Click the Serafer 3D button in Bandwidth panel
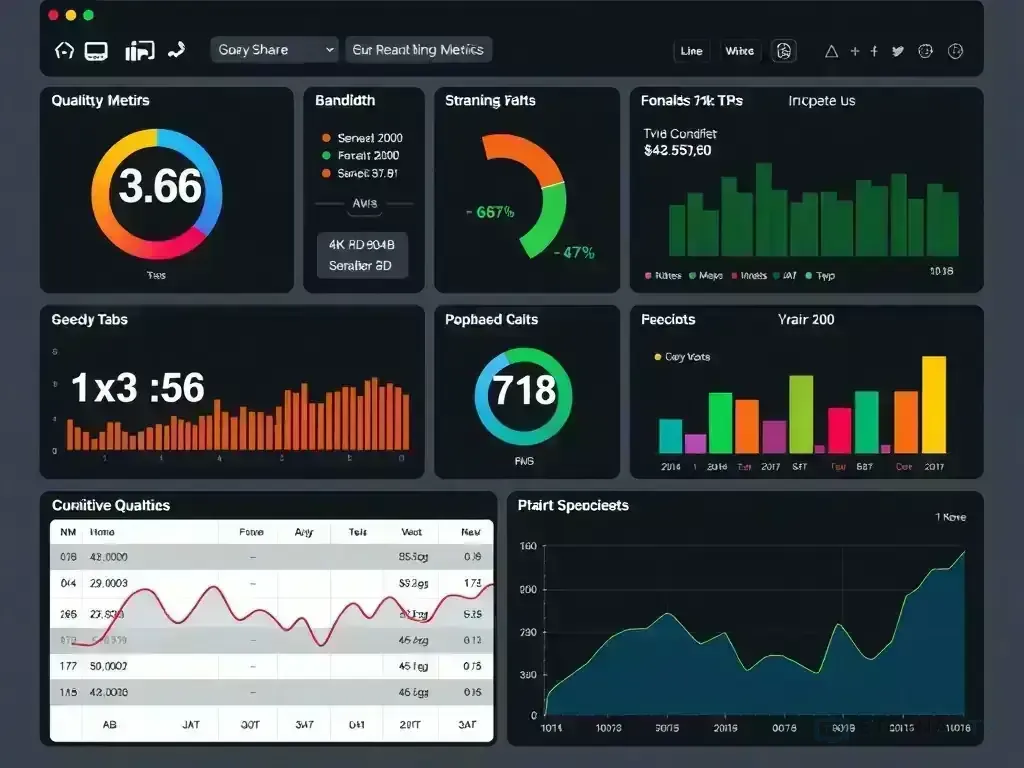Screen dimensions: 1024x768 [363, 265]
